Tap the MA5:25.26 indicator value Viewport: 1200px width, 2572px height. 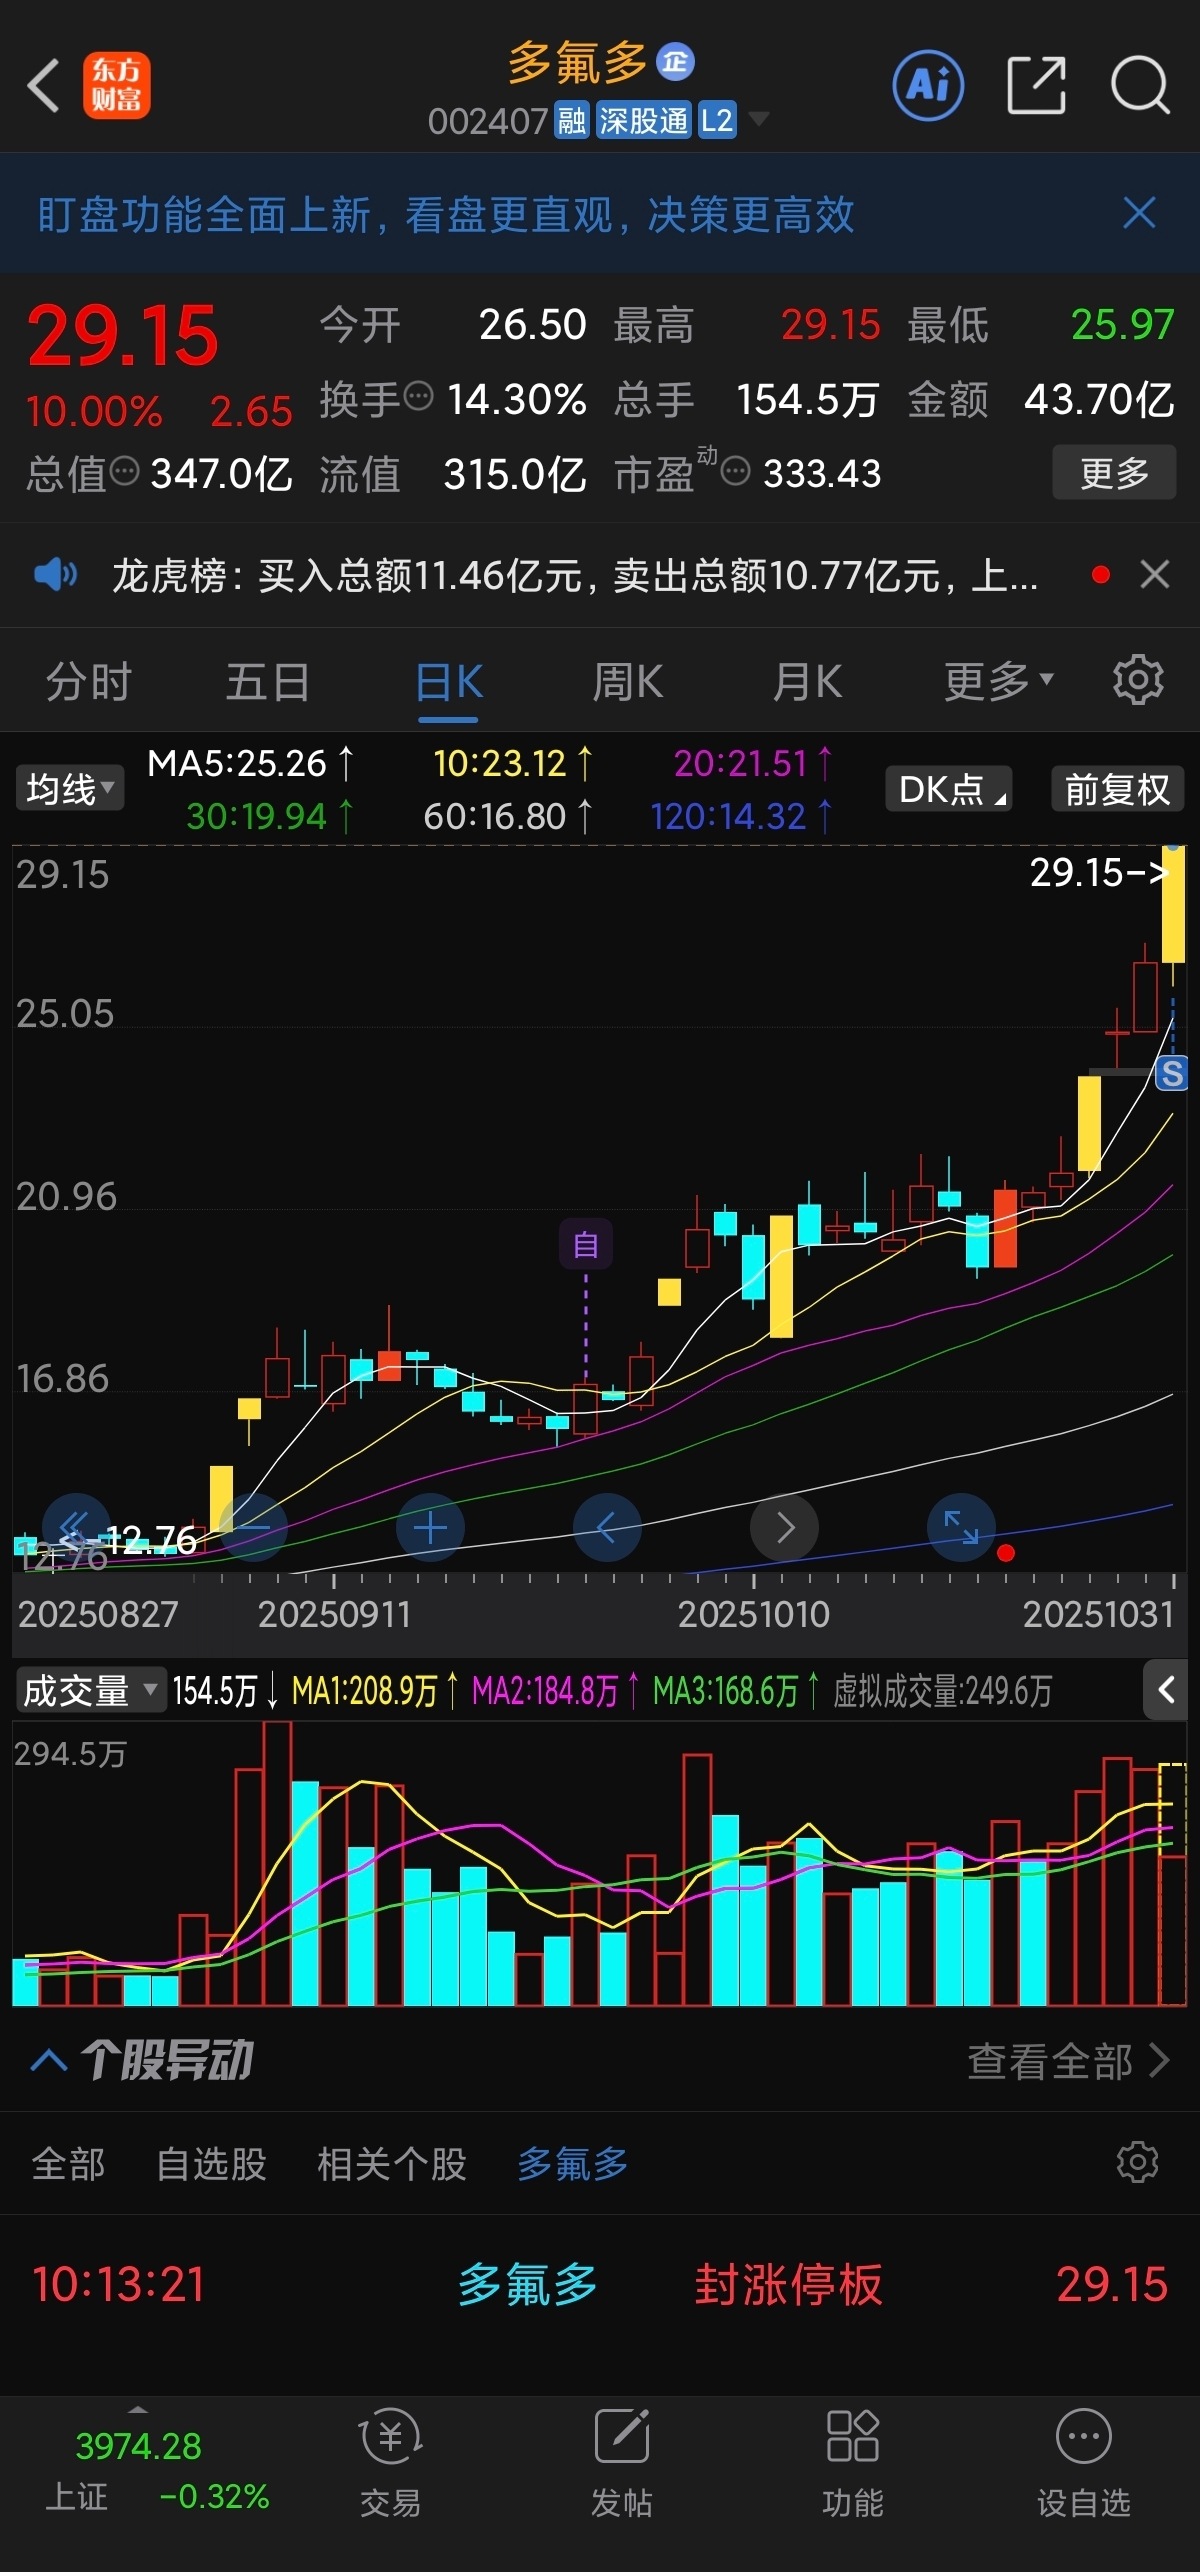tap(250, 764)
